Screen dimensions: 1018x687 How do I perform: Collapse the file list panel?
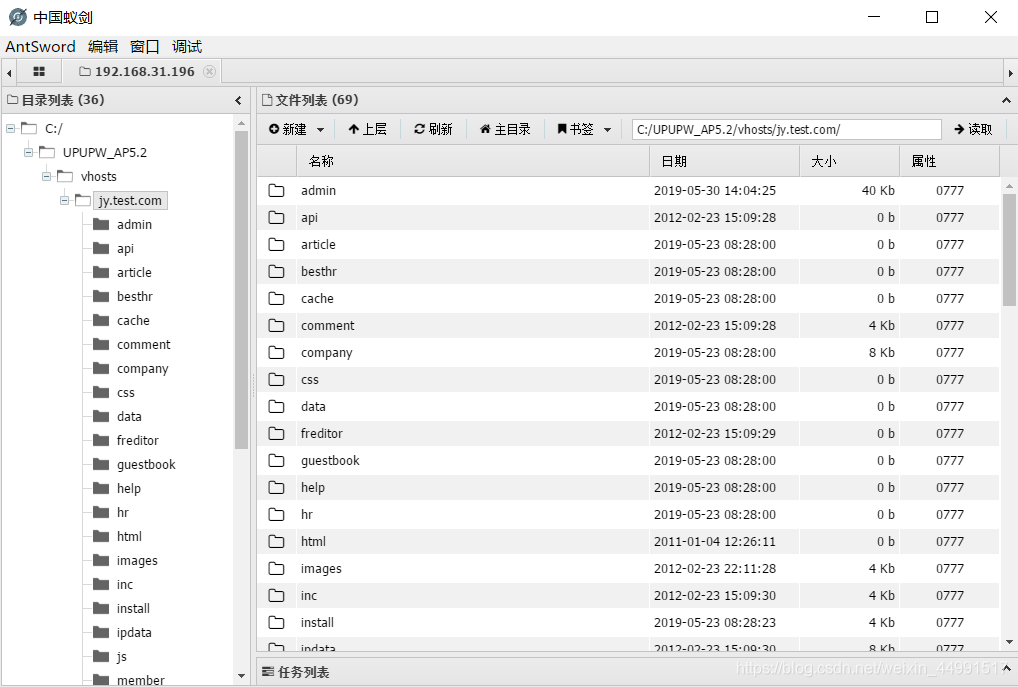[x=1006, y=100]
